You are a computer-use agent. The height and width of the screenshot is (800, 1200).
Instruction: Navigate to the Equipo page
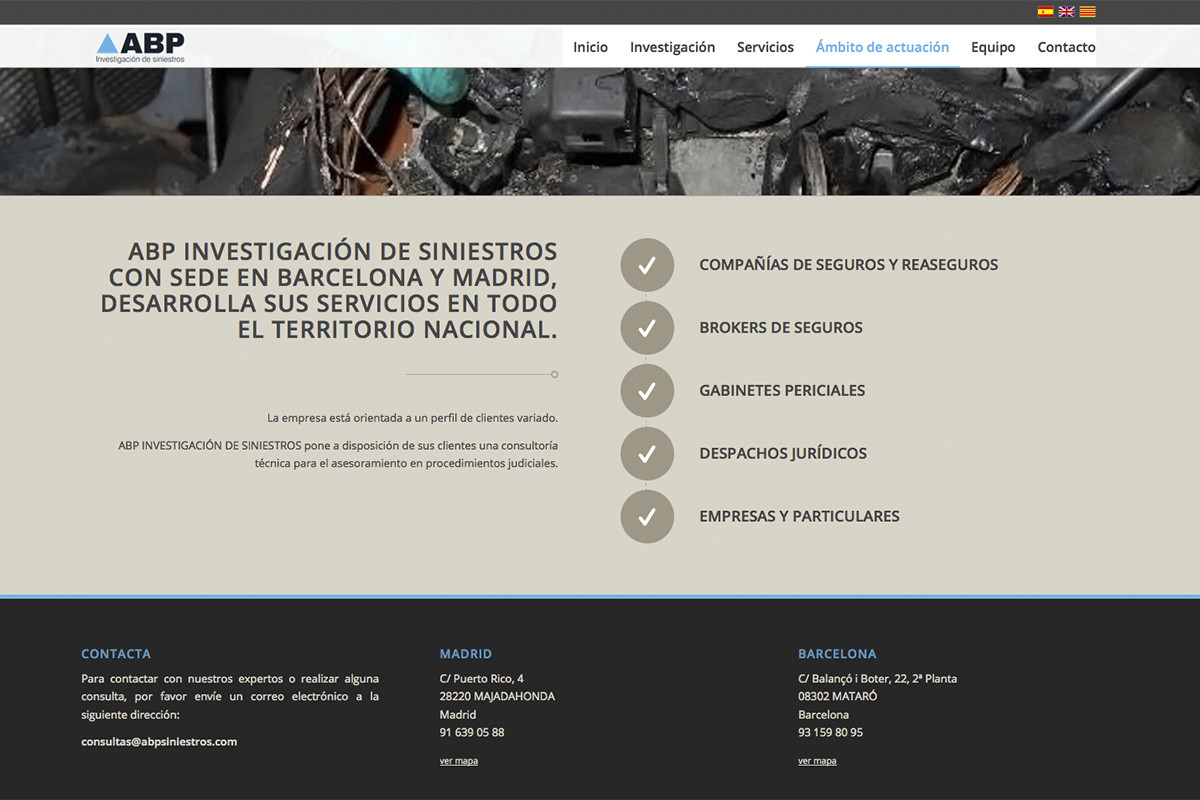[993, 47]
